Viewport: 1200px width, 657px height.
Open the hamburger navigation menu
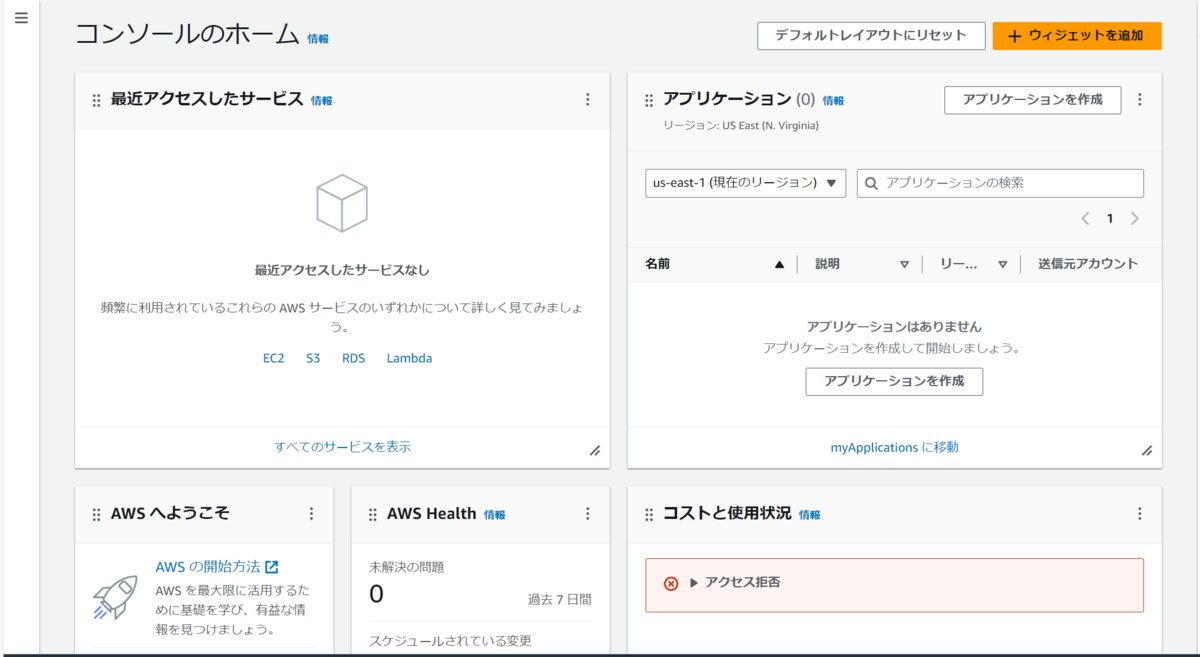pyautogui.click(x=21, y=18)
